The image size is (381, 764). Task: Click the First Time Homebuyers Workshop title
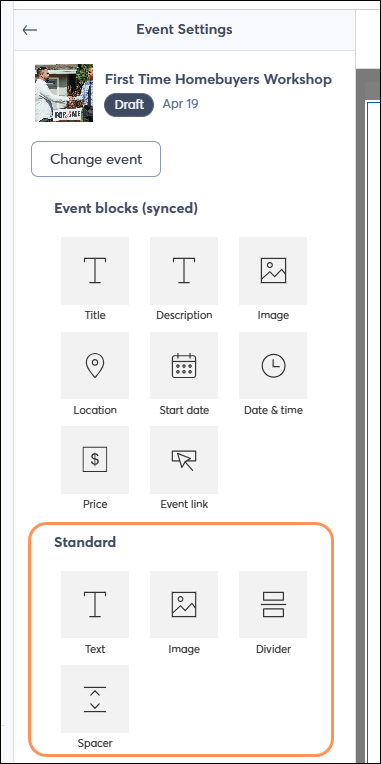click(x=218, y=79)
